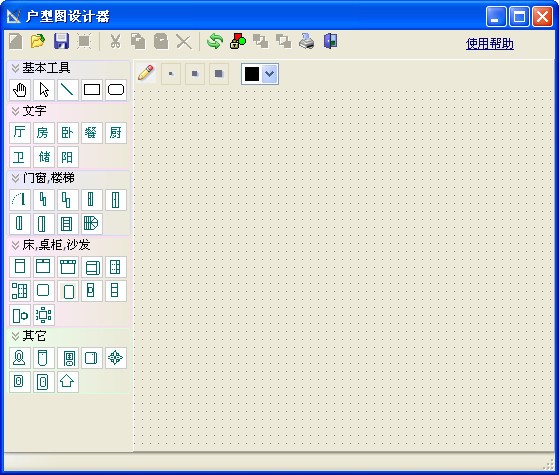The height and width of the screenshot is (475, 559).
Task: Maximize the 户型图设计器 window
Action: (519, 16)
